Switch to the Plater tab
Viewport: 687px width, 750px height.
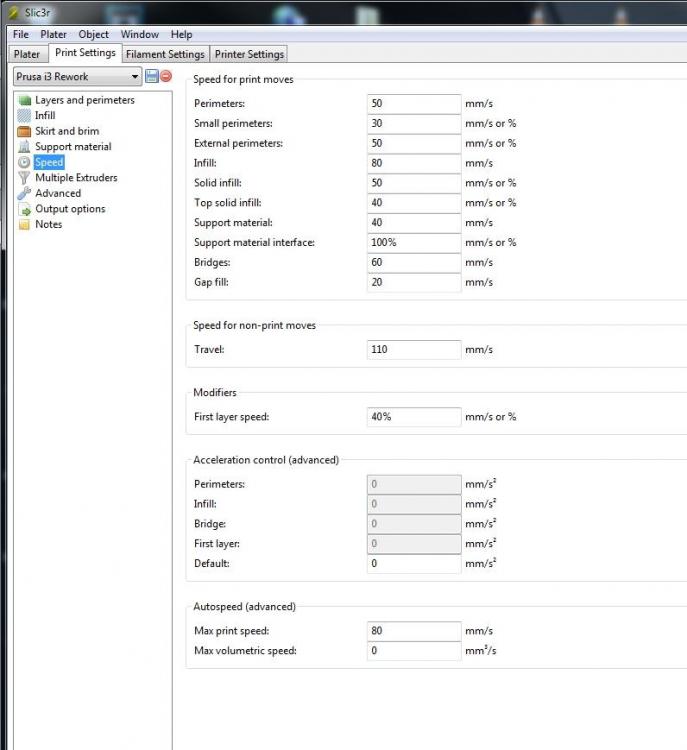click(27, 54)
